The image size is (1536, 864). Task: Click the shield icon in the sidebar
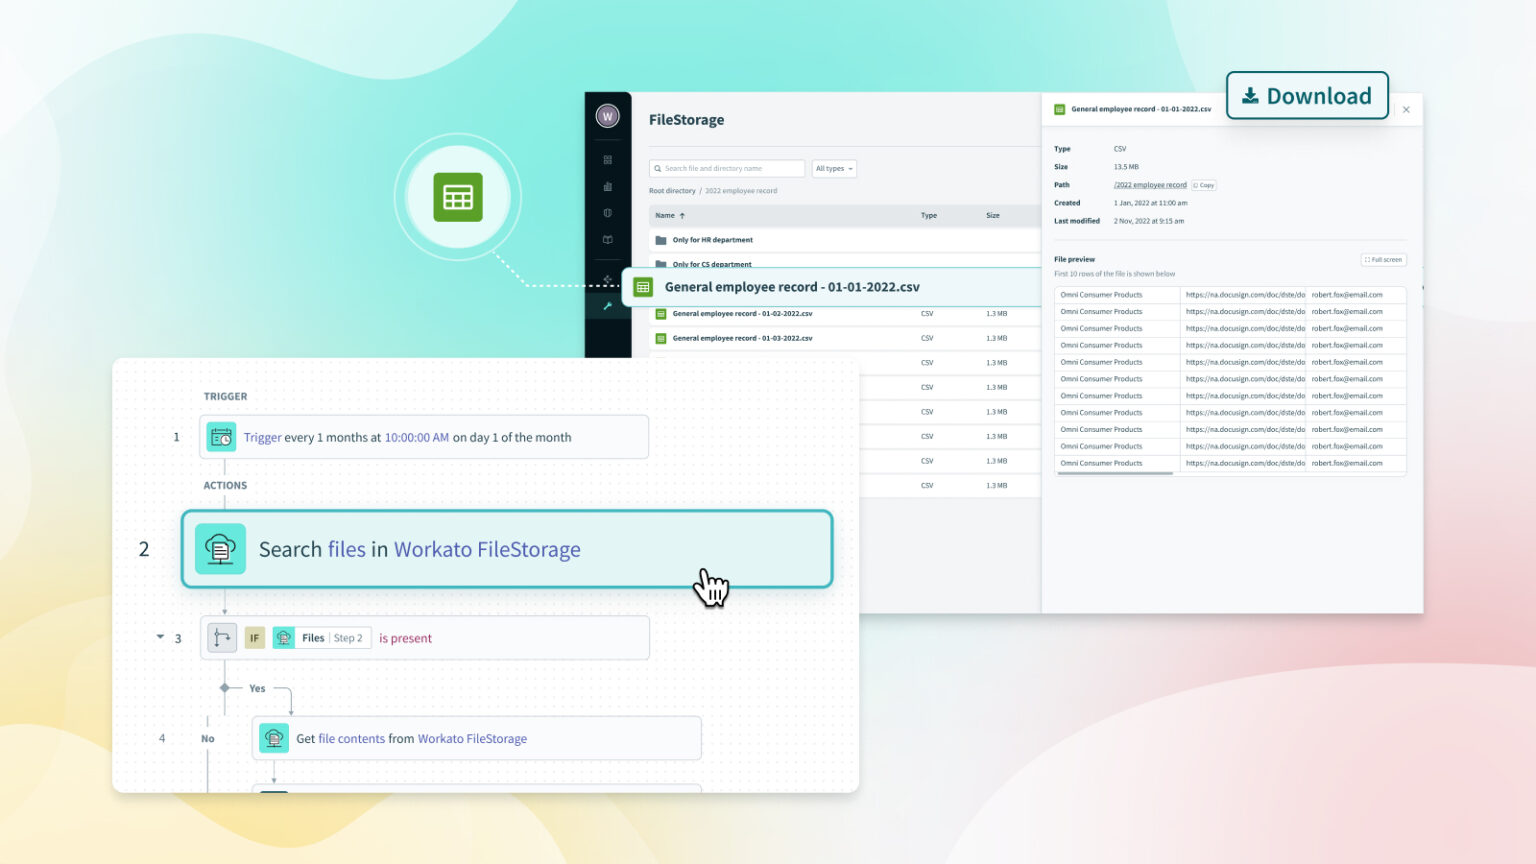[607, 212]
